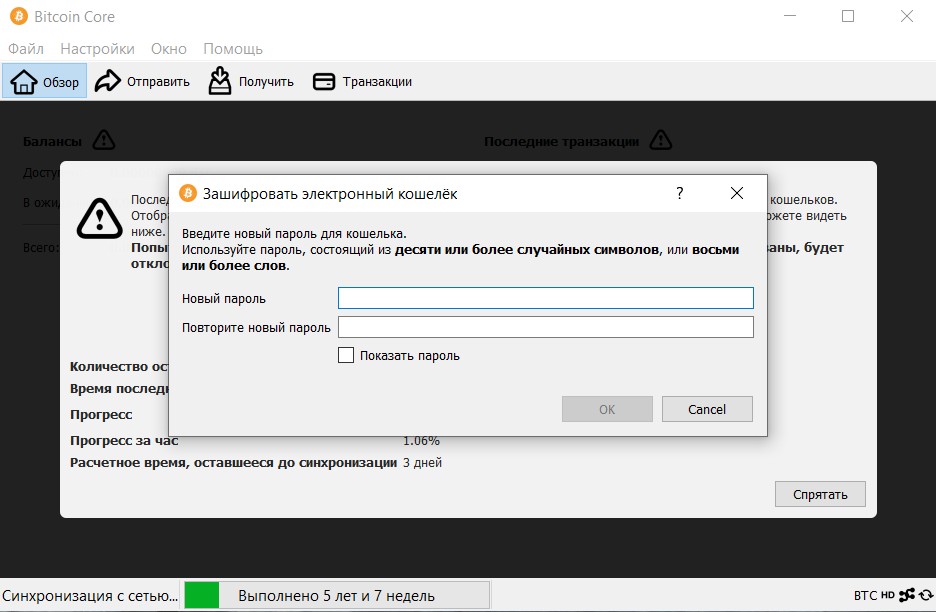Open the Файл menu
936x612 pixels.
pyautogui.click(x=25, y=48)
